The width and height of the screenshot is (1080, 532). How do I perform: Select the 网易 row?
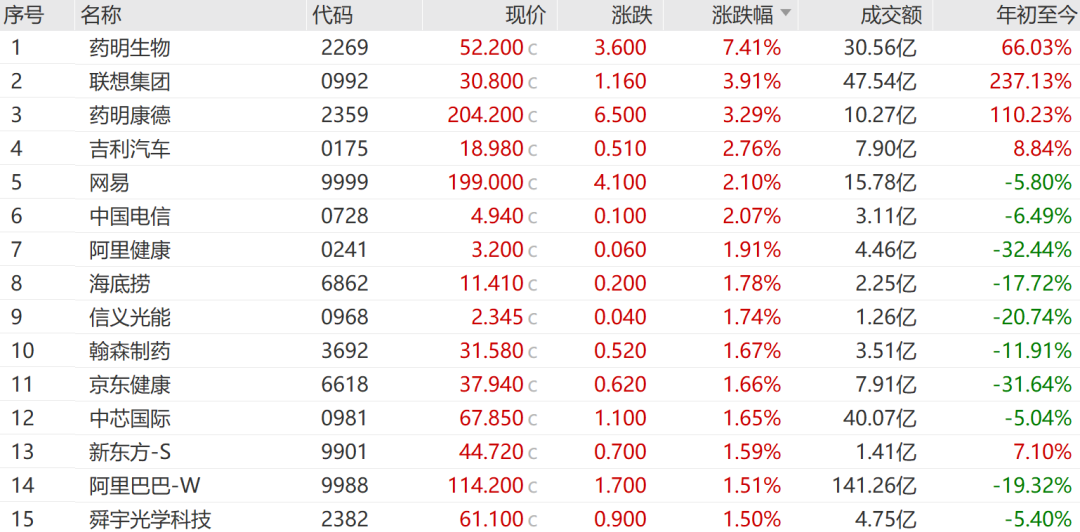pos(540,183)
